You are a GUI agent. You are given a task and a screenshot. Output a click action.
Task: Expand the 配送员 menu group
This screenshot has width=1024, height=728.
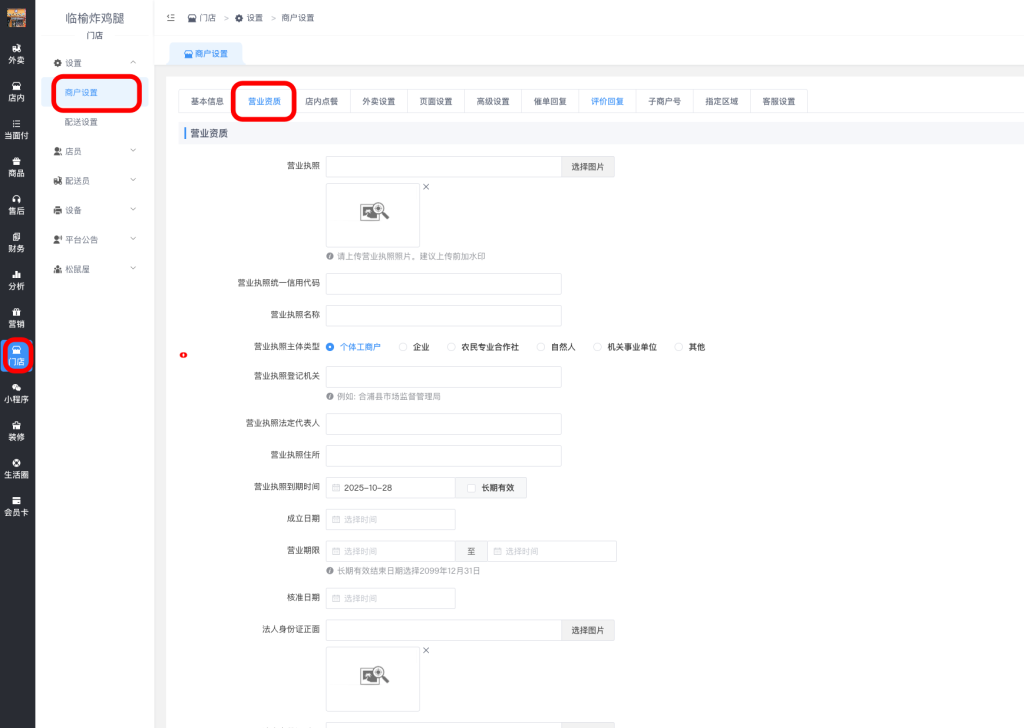tap(94, 180)
